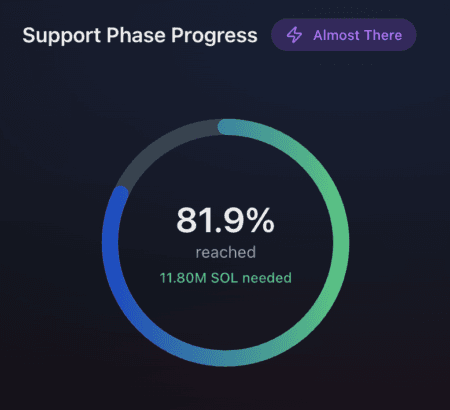Click the word 'There' in the badge
The width and height of the screenshot is (450, 410).
pos(383,35)
